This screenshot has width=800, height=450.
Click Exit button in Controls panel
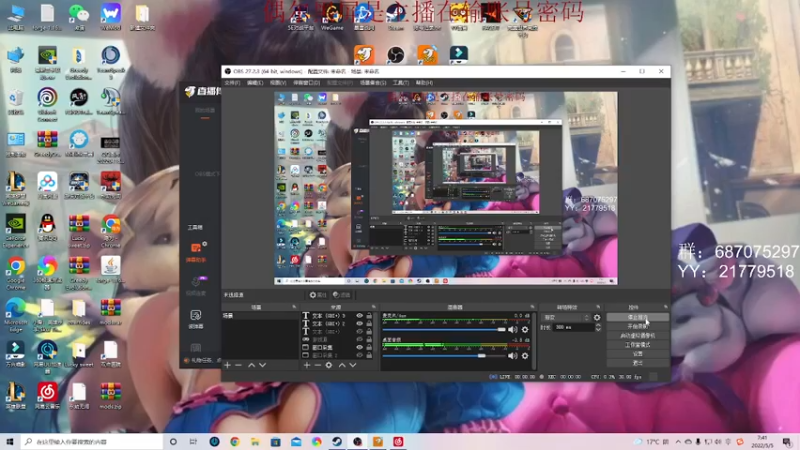637,363
